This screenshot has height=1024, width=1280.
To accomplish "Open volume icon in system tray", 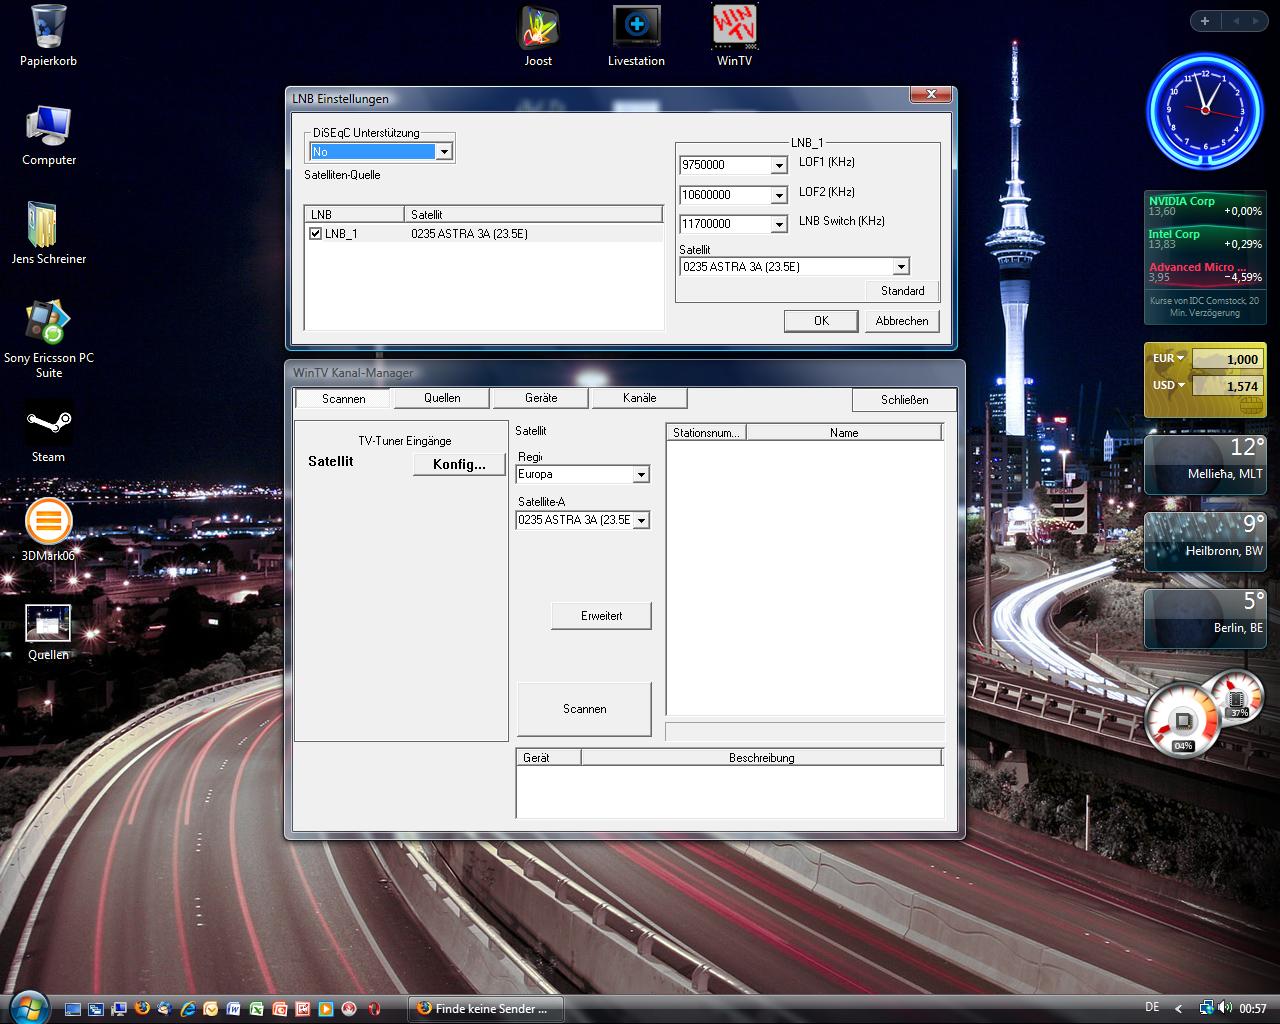I will pos(1227,1008).
